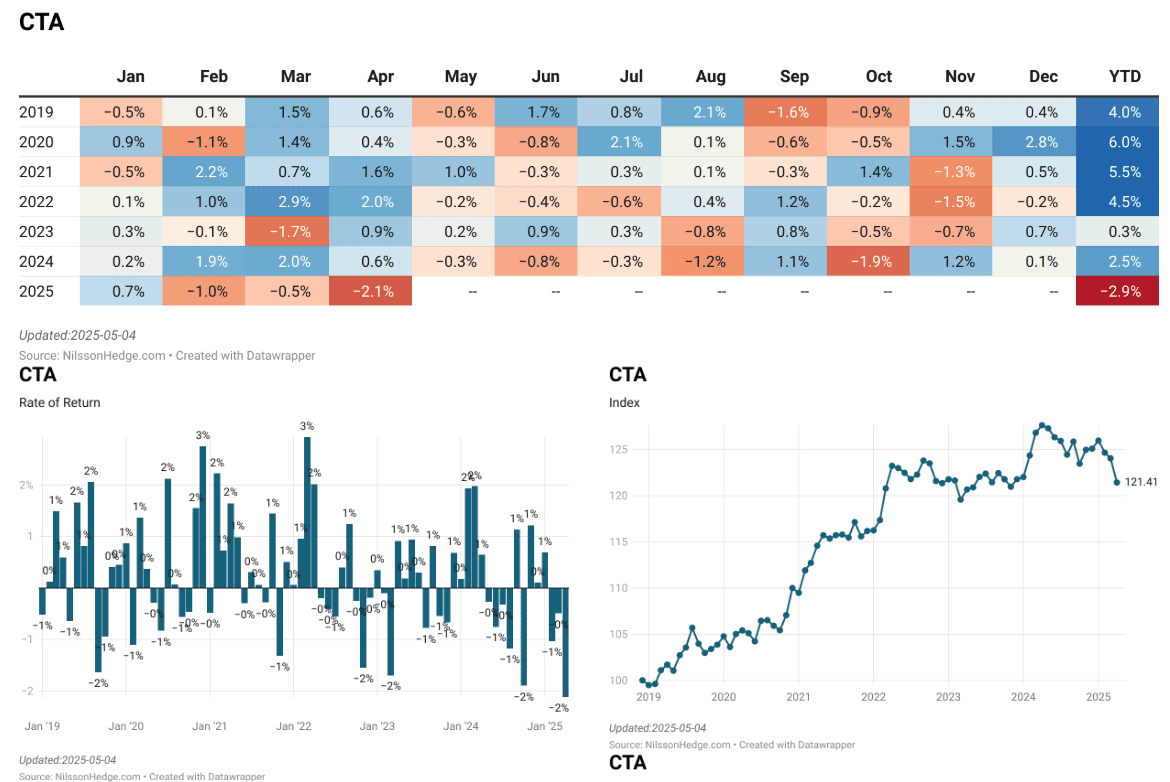Click the 121.41 end label on Index chart

point(1141,482)
